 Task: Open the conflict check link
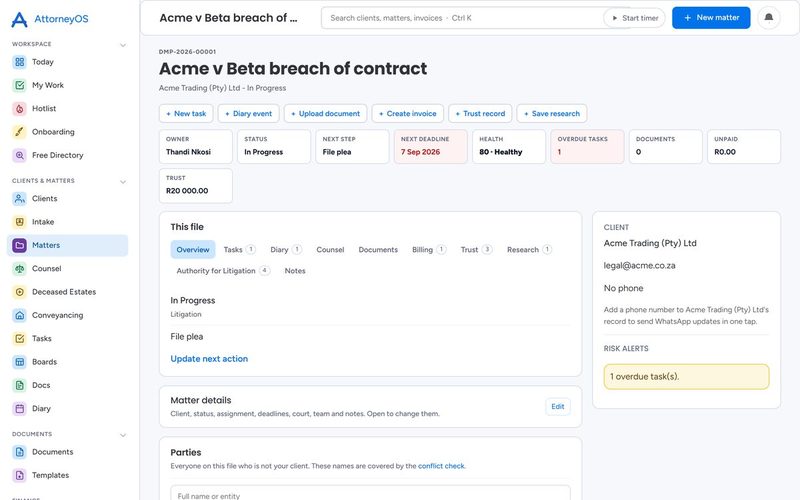click(441, 466)
